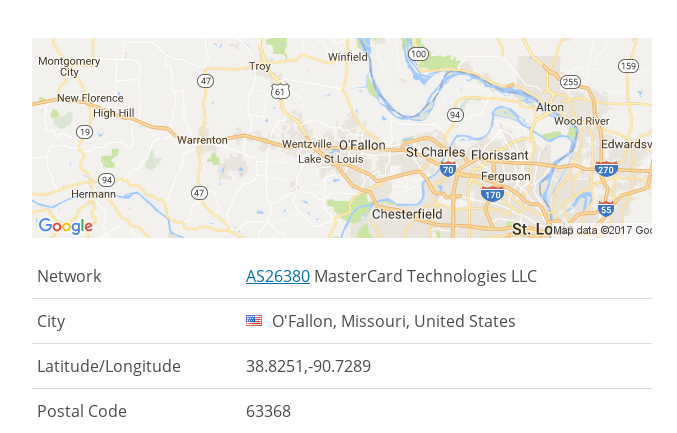The width and height of the screenshot is (677, 433).
Task: Click the Route 100 marker on map
Action: tap(418, 54)
